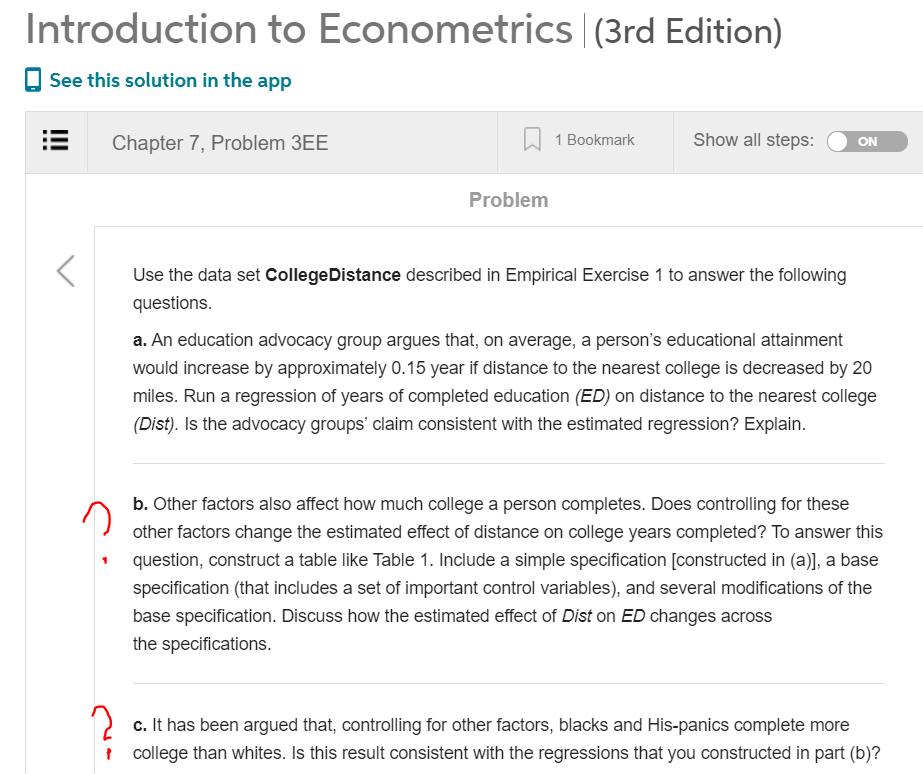The height and width of the screenshot is (774, 923).
Task: Click the hamburger list icon beside Chapter 7
Action: click(x=55, y=141)
